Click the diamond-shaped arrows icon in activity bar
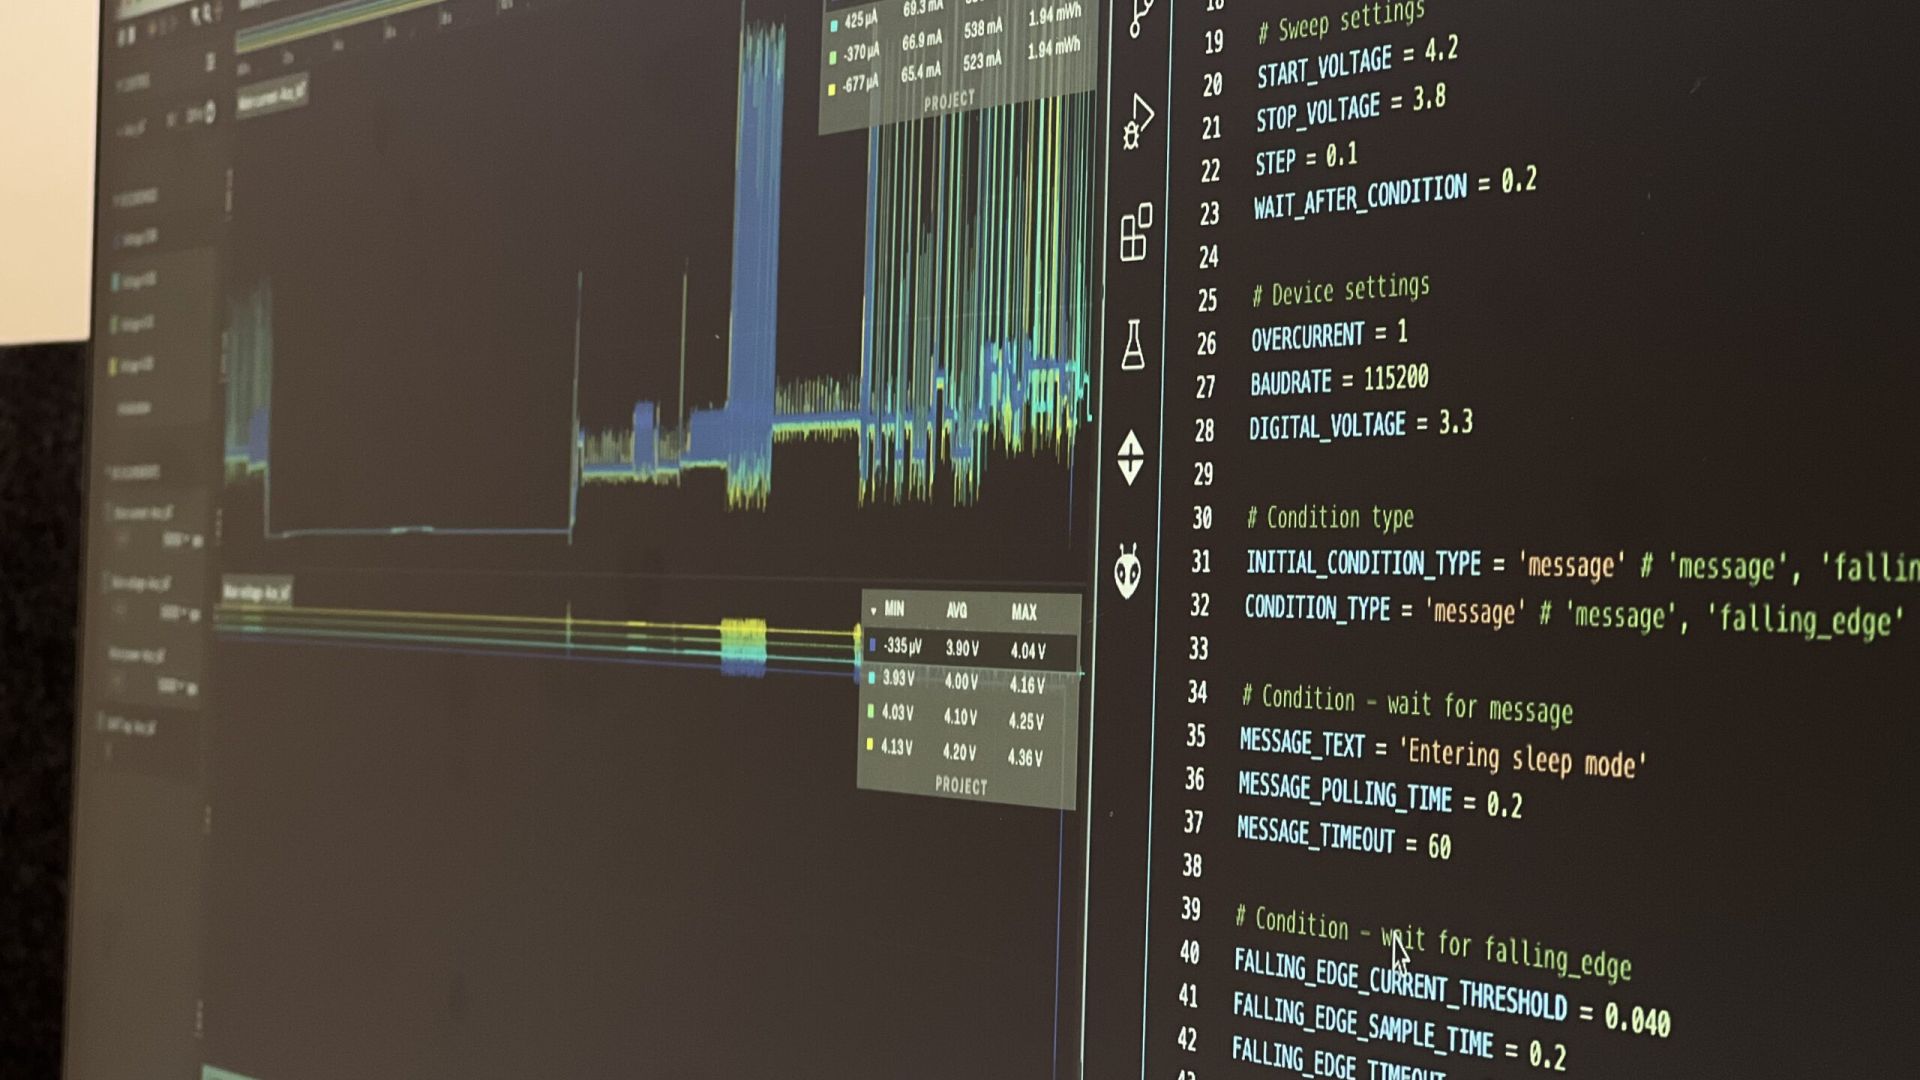Viewport: 1920px width, 1080px height. coord(1130,458)
